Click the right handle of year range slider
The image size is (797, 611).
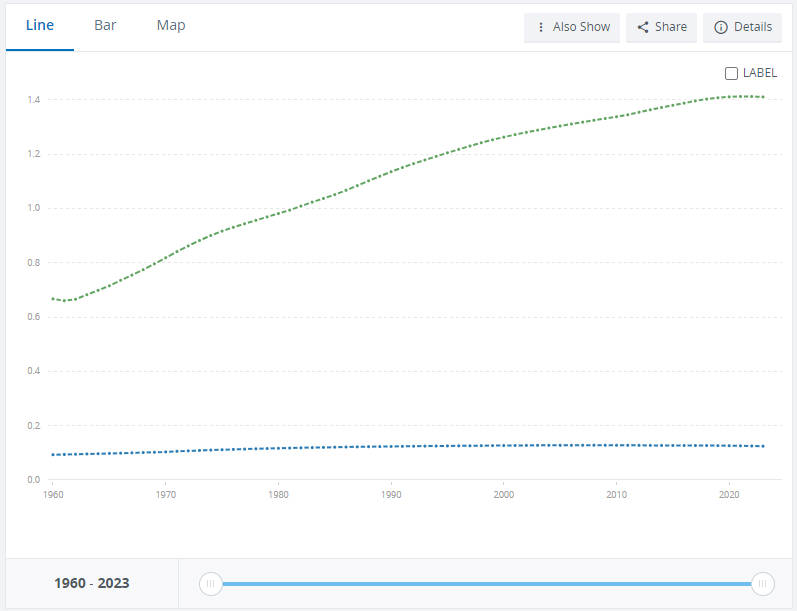point(762,584)
